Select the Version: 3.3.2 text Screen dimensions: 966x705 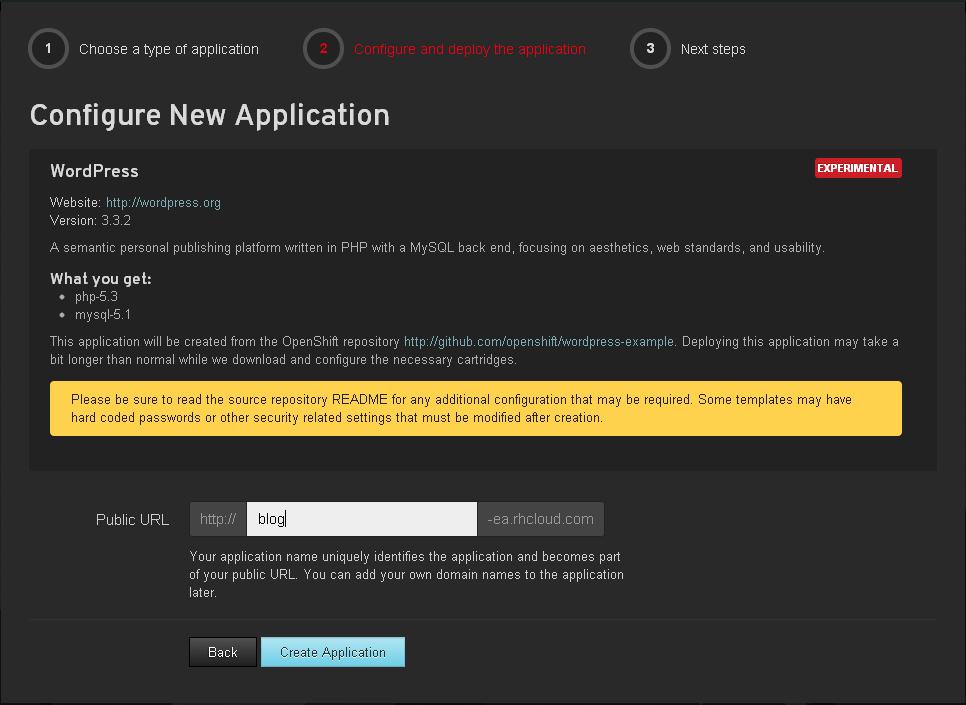(90, 221)
